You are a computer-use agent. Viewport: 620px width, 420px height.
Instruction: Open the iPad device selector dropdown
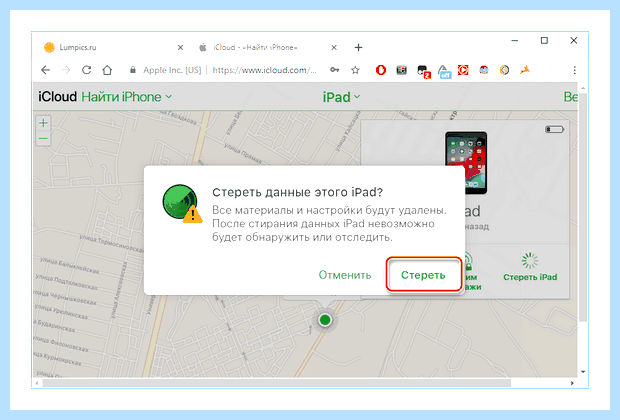coord(341,97)
